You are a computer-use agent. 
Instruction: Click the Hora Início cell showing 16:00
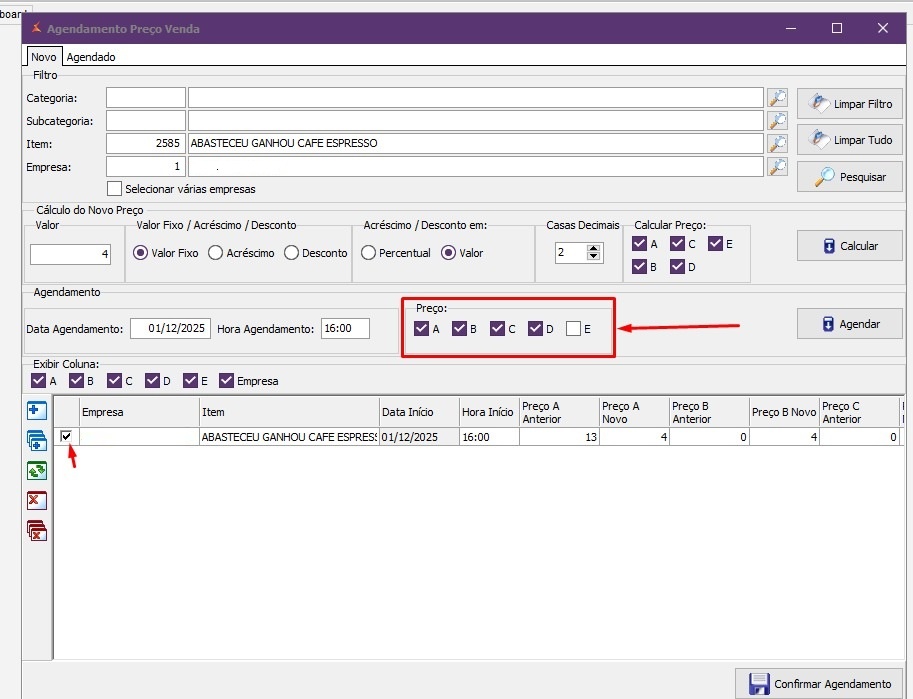click(489, 437)
